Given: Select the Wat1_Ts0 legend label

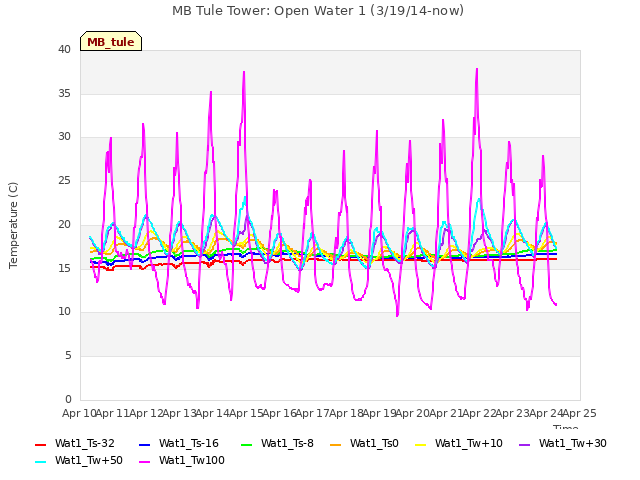Looking at the screenshot, I should tap(374, 443).
